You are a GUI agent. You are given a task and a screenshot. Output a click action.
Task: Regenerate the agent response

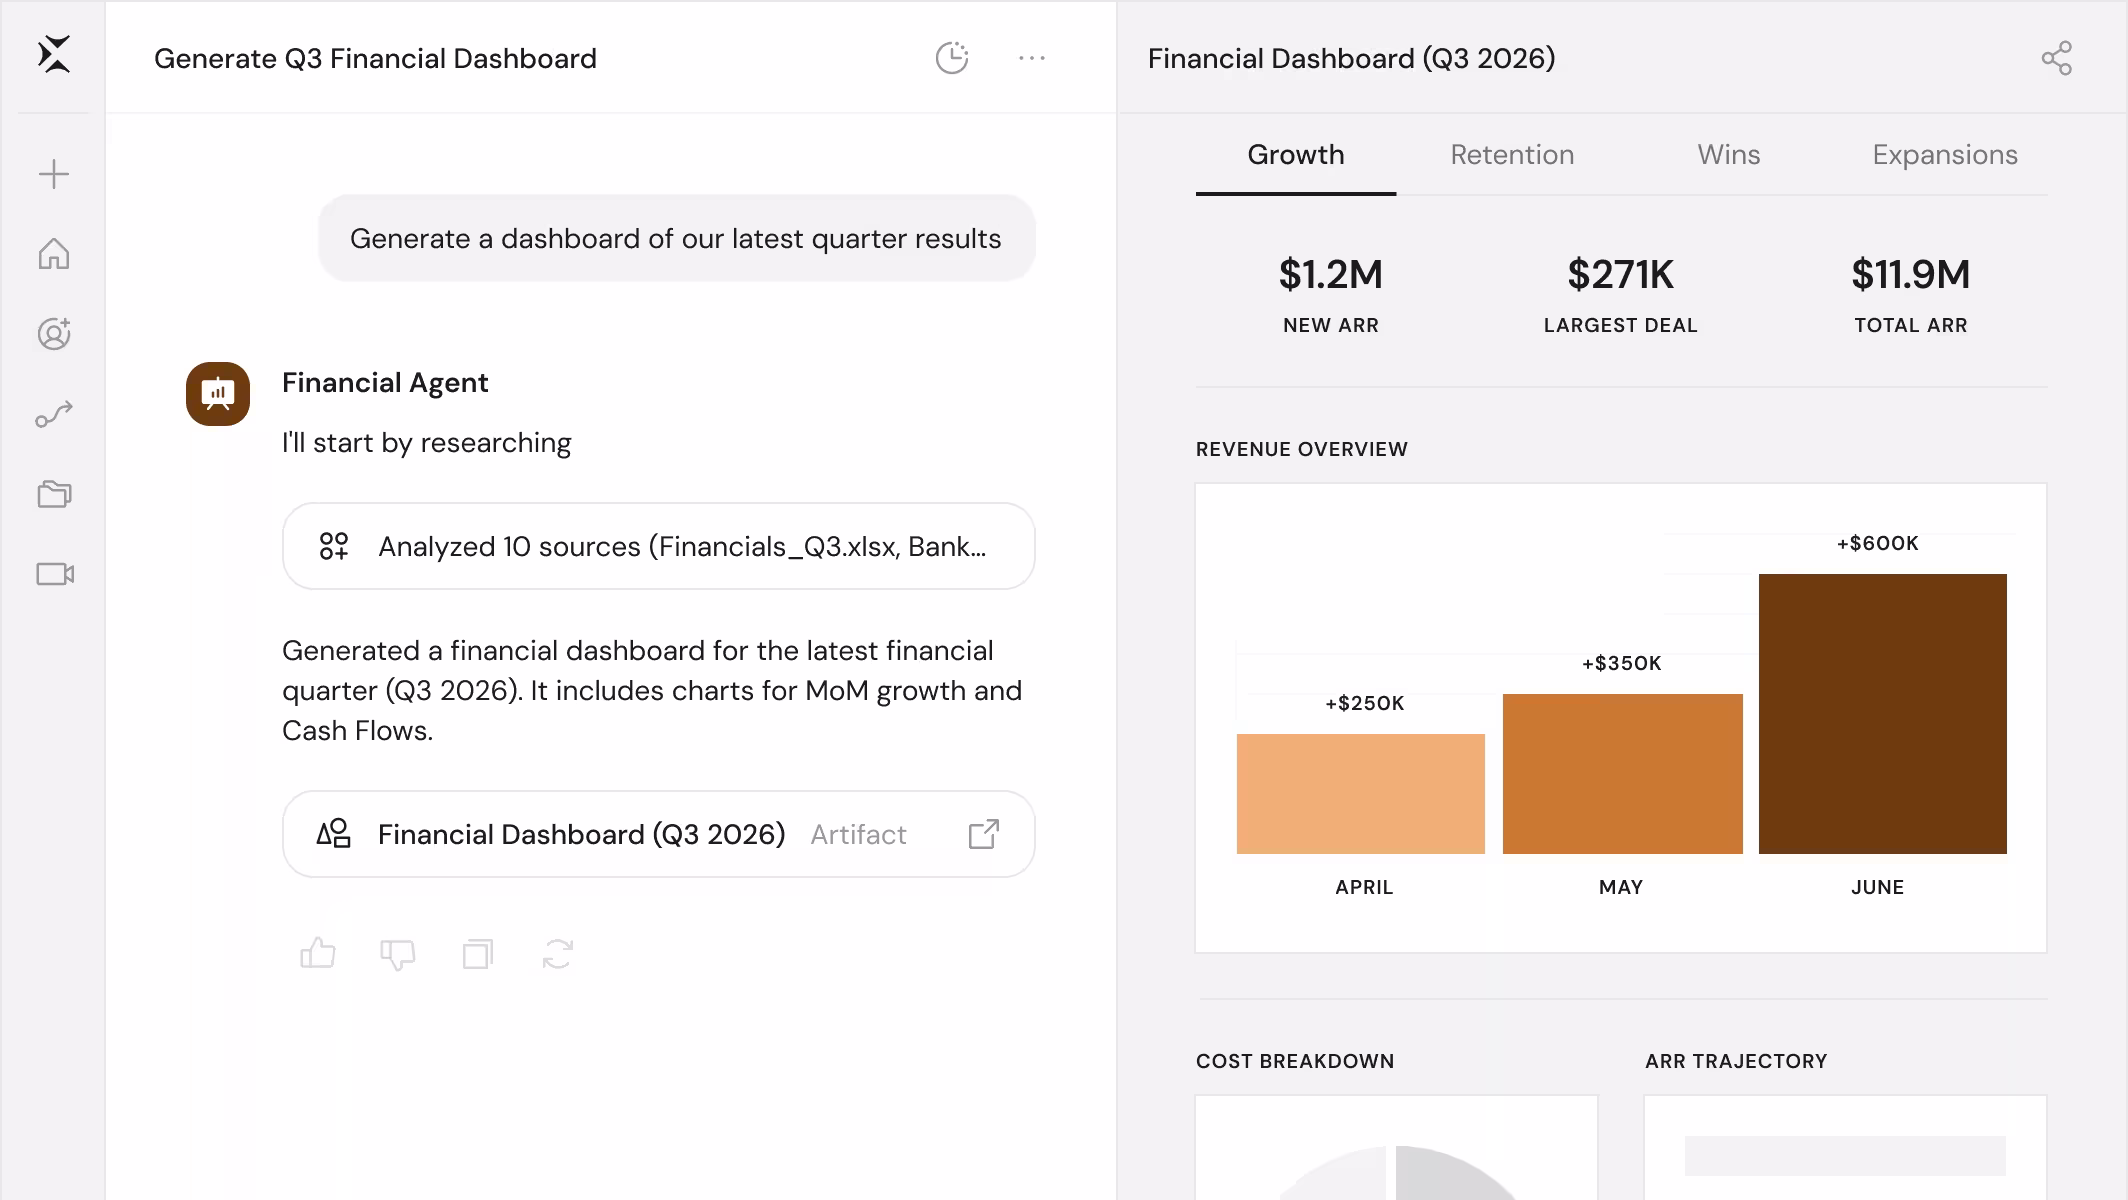click(x=558, y=954)
